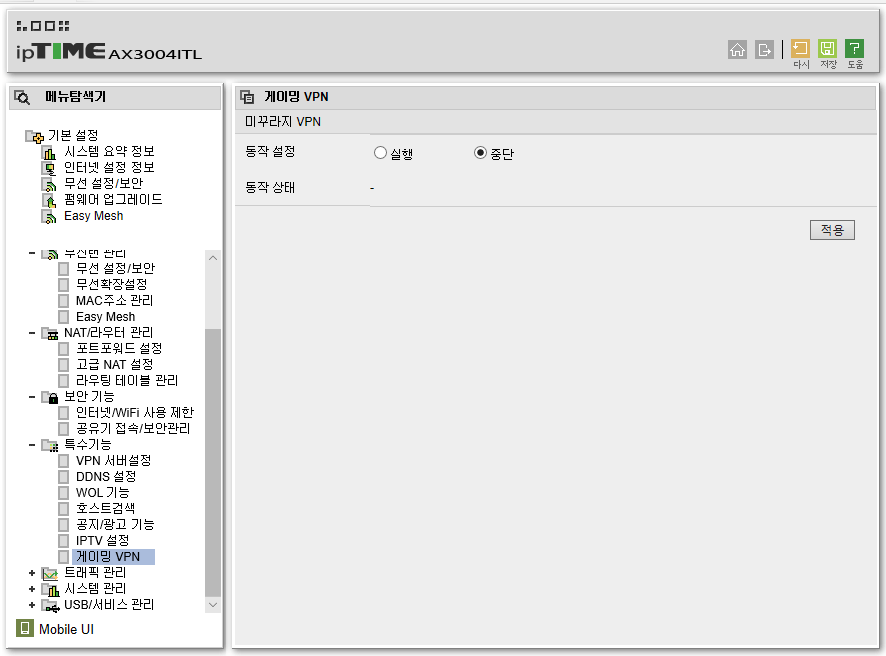886x656 pixels.
Task: Click the Mobile UI phone icon
Action: [25, 629]
